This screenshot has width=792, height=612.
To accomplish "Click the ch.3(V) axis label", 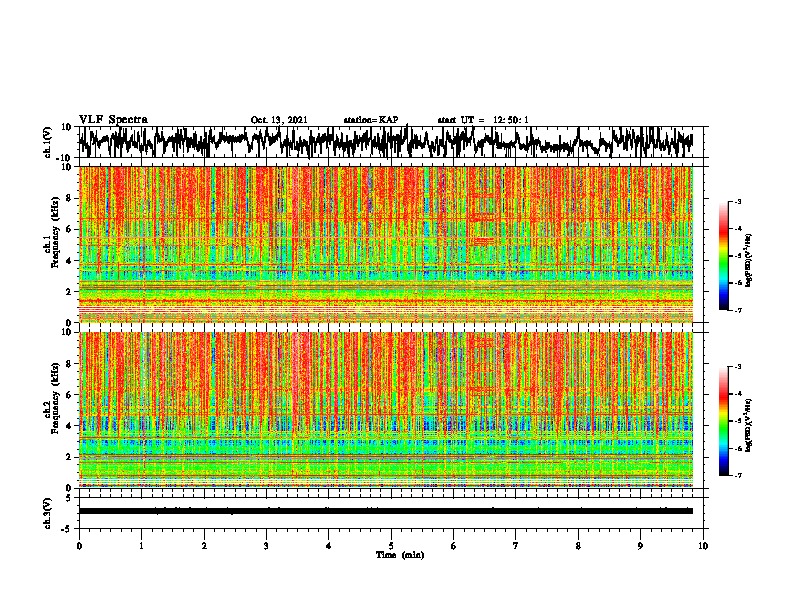I will (x=47, y=514).
